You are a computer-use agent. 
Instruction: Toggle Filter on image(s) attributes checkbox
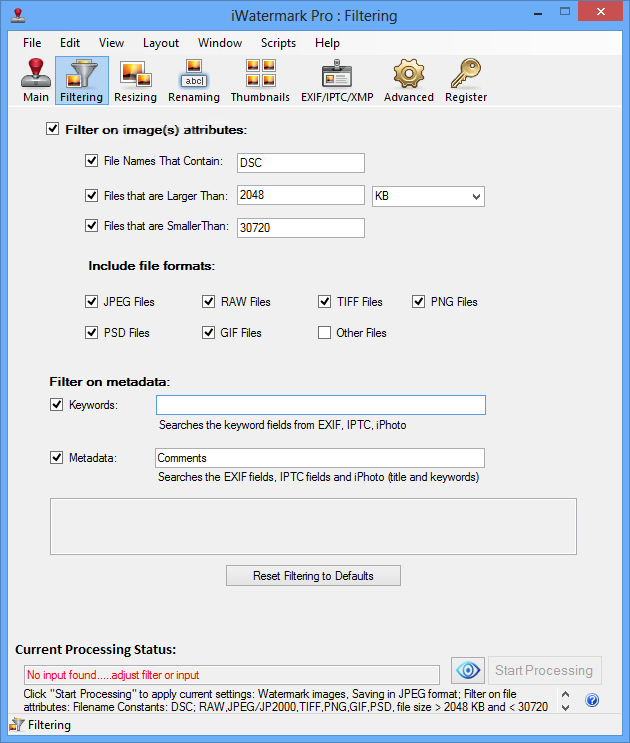tap(52, 129)
